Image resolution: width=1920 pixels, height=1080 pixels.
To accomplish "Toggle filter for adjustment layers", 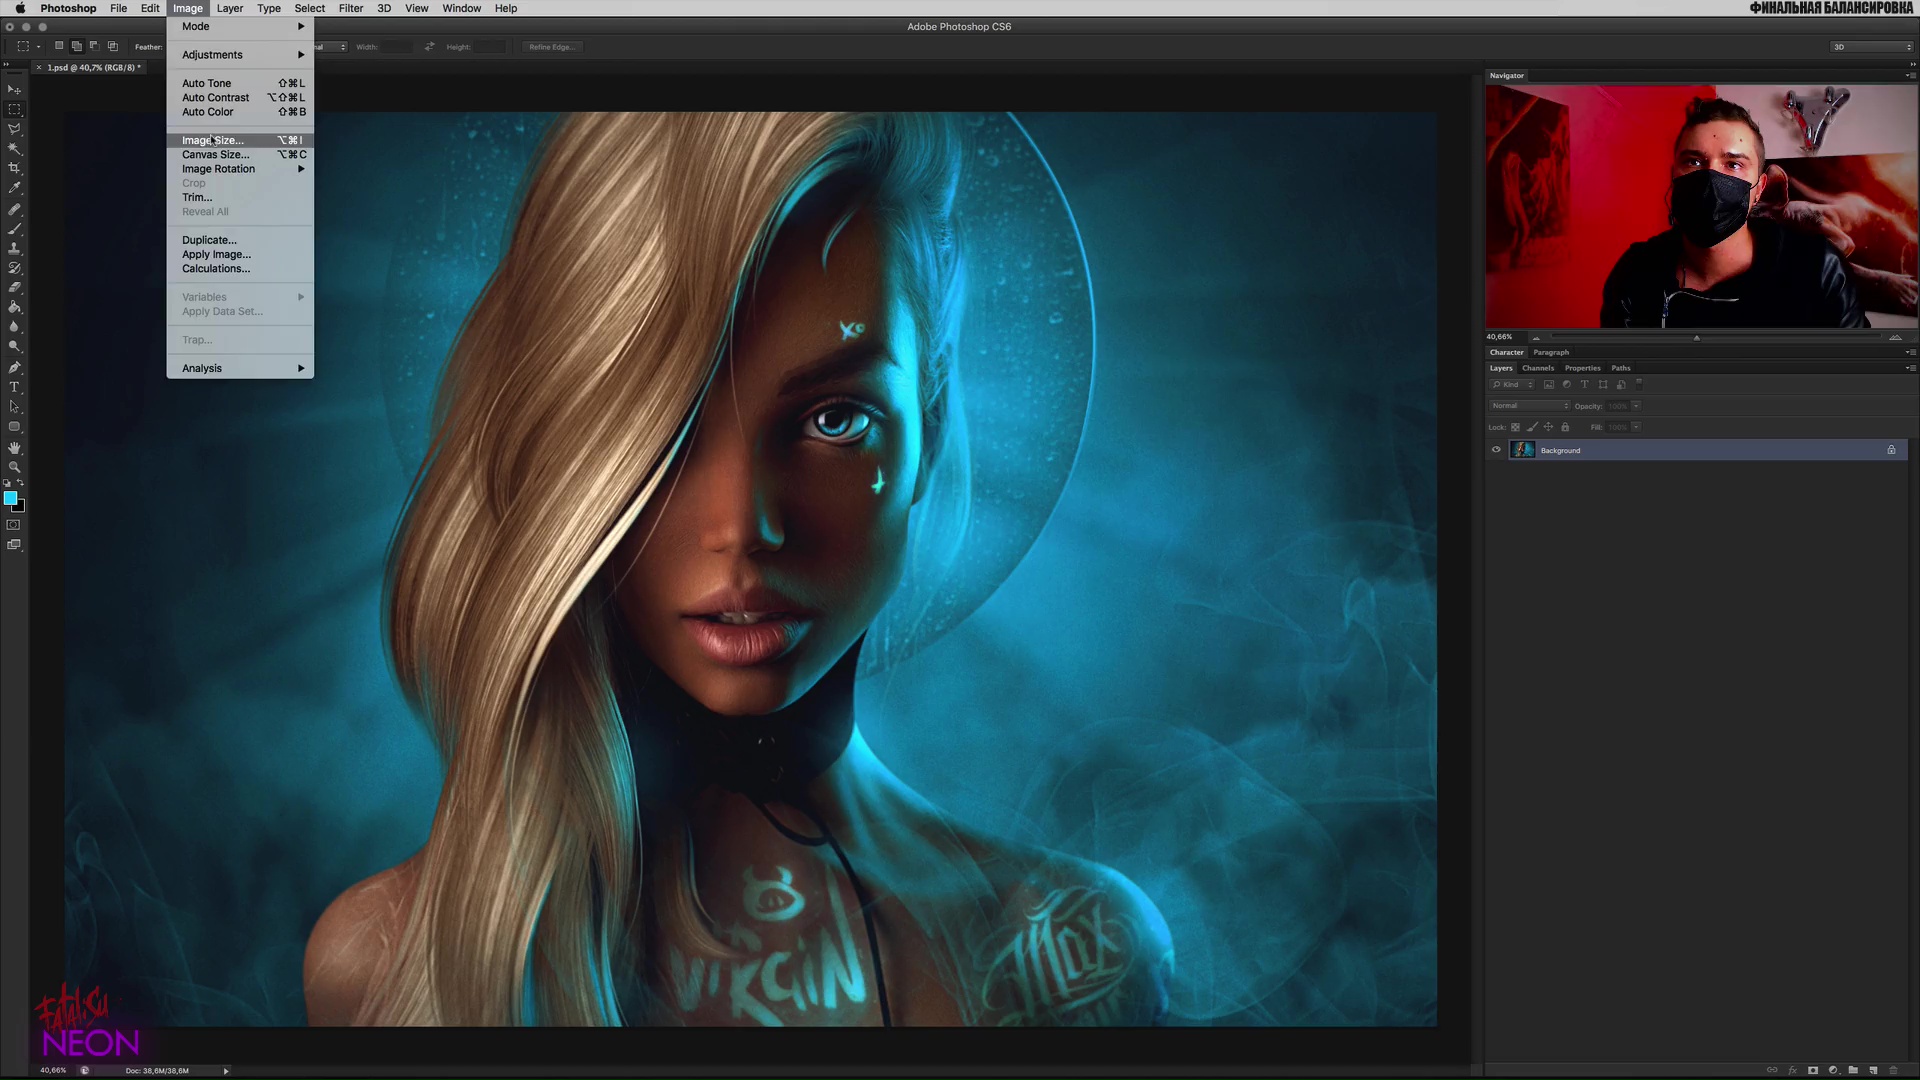I will pyautogui.click(x=1567, y=385).
